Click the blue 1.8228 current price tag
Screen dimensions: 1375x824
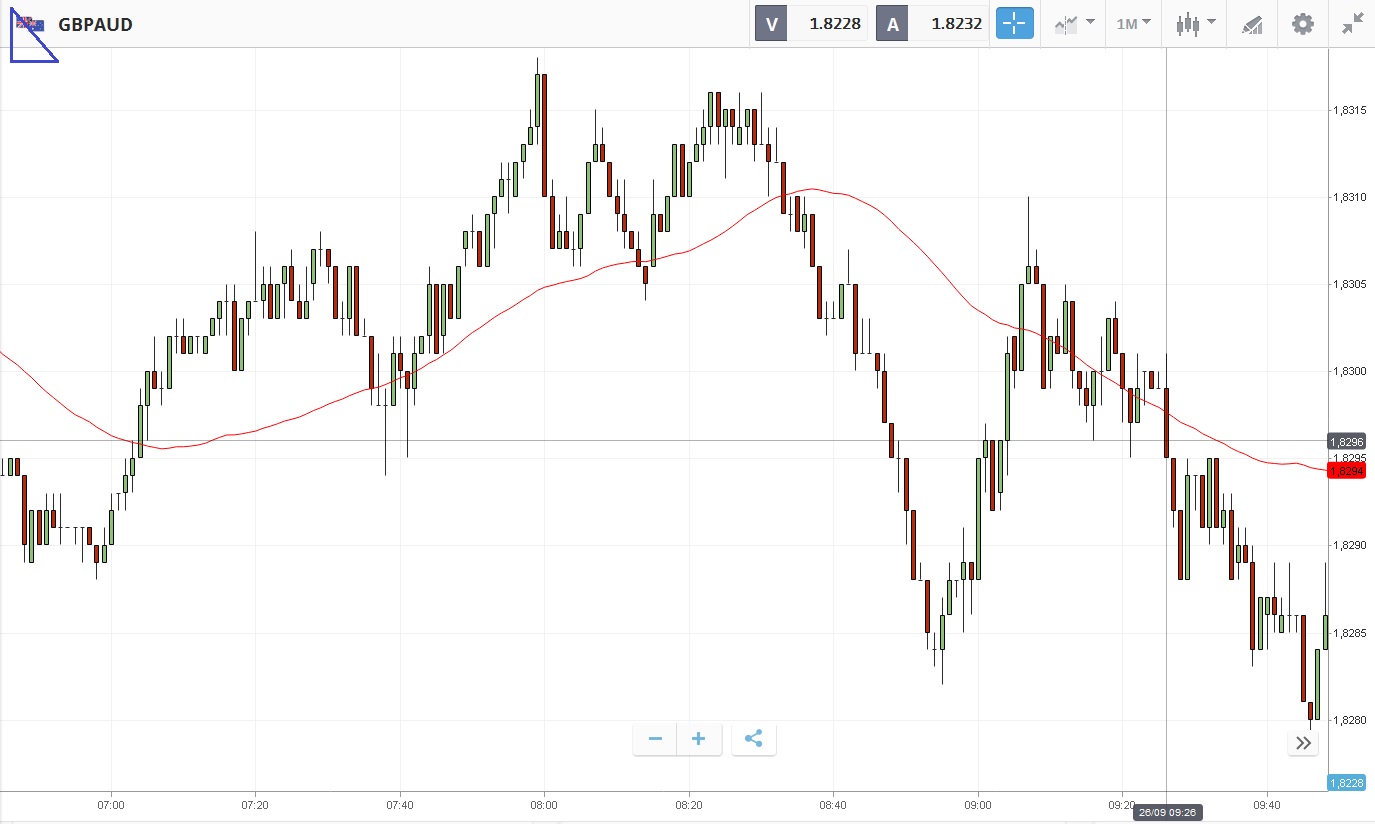[1347, 783]
